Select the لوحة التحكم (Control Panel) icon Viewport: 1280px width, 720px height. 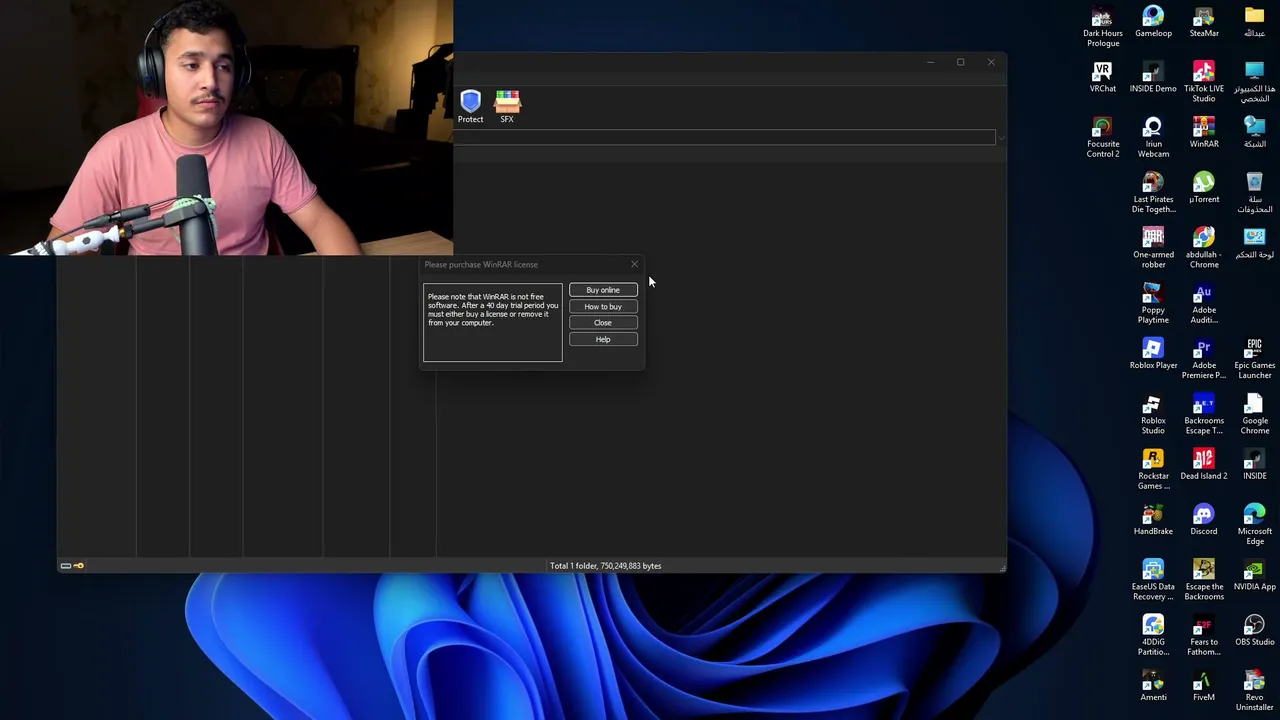pyautogui.click(x=1254, y=243)
